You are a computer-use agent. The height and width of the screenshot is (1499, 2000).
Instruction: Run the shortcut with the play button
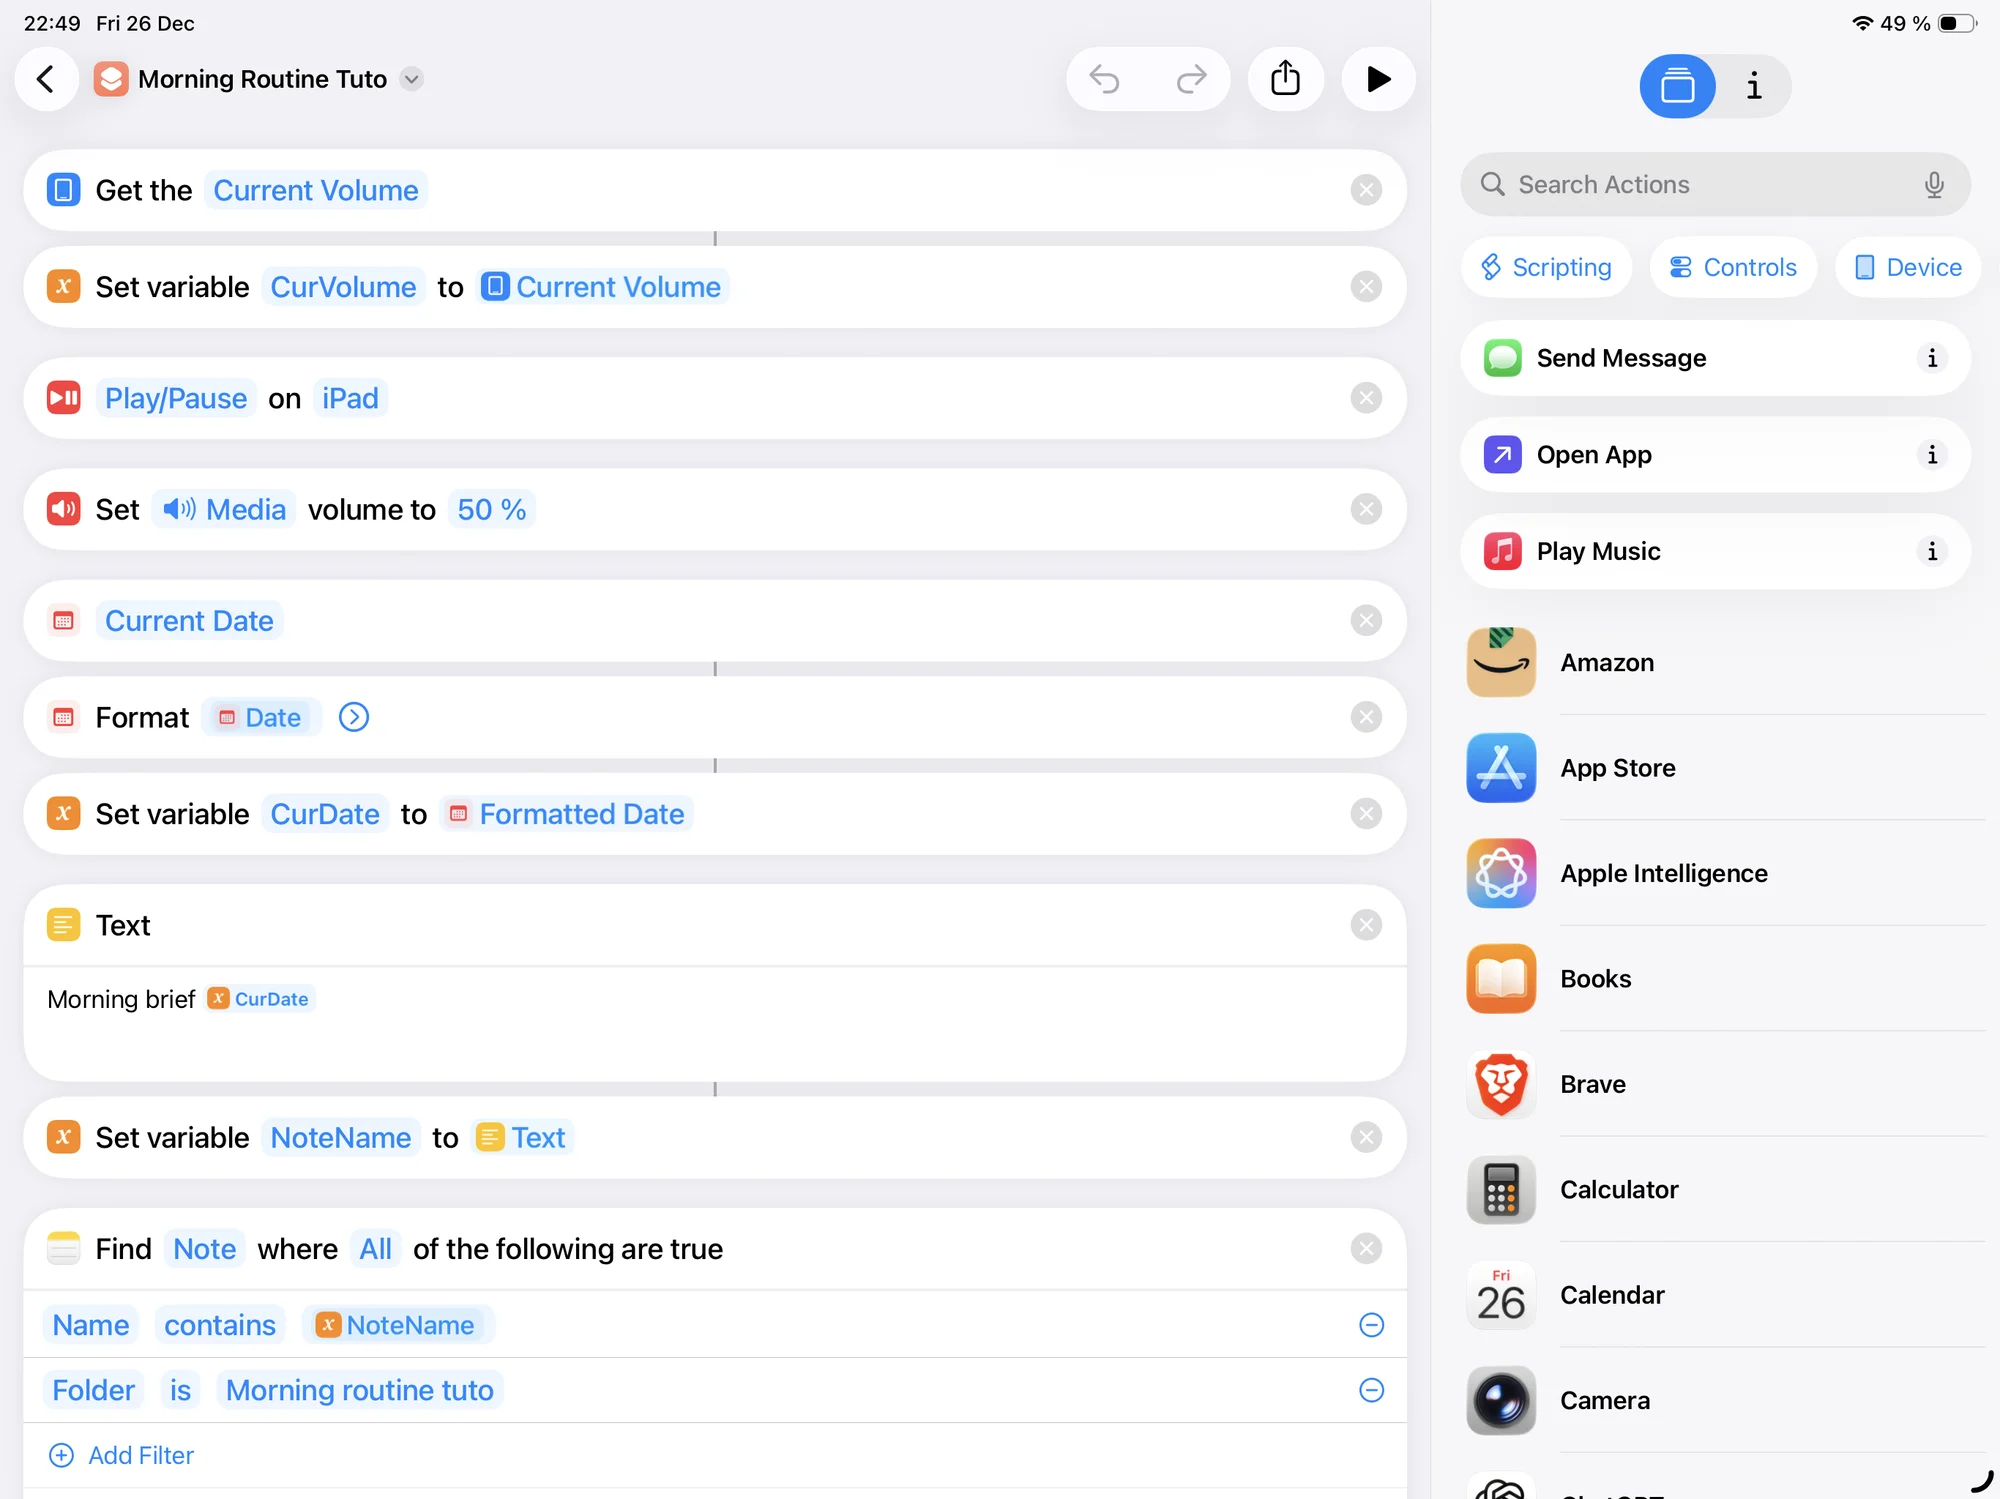(1378, 79)
